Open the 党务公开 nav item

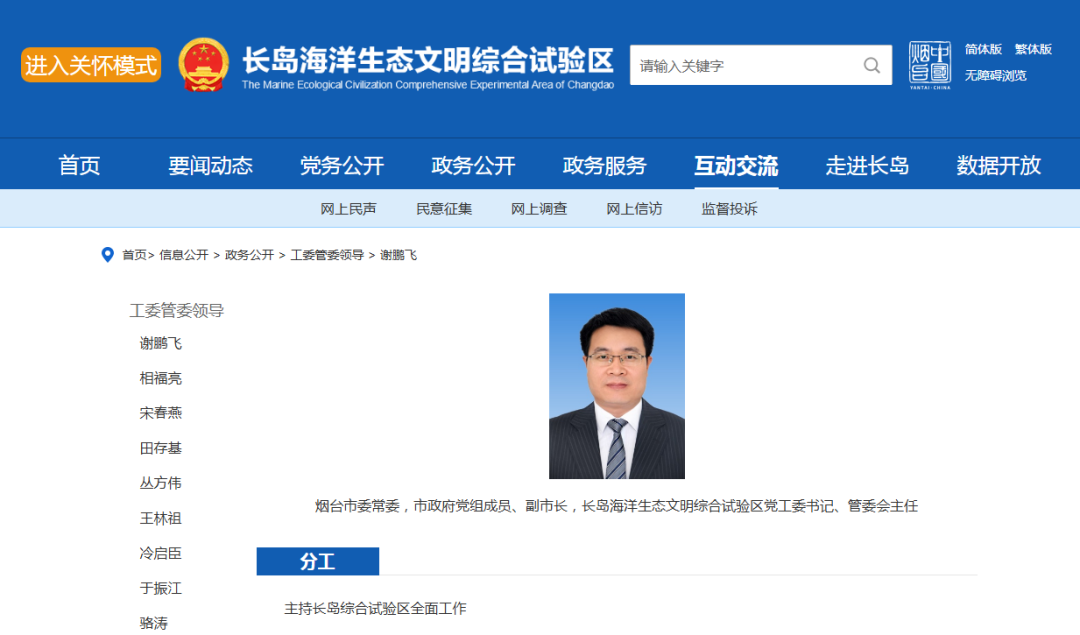coord(342,165)
